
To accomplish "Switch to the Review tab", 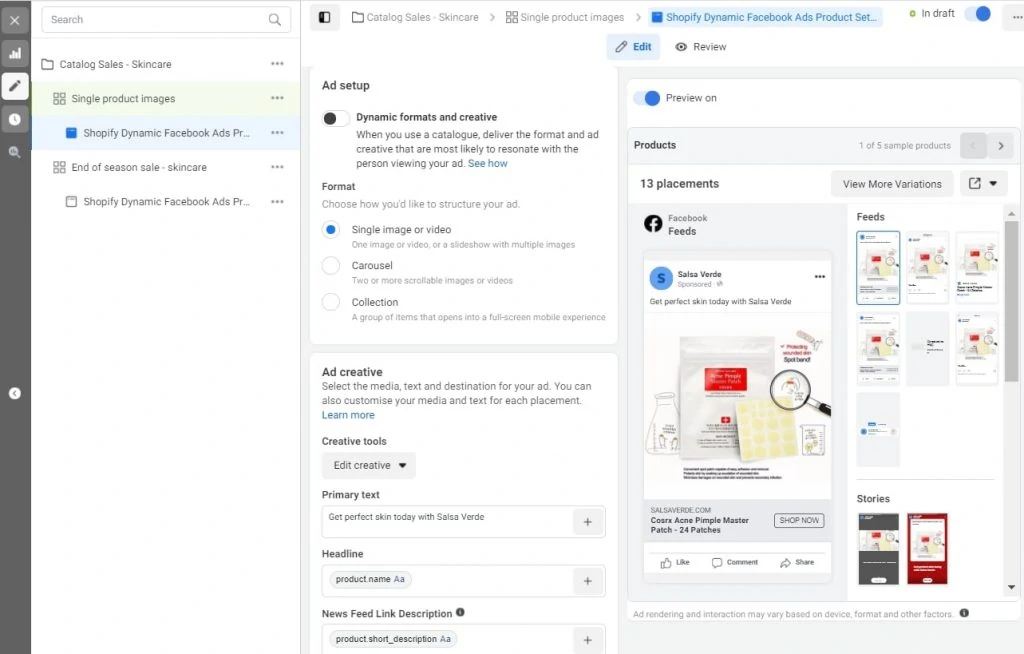I will [700, 47].
